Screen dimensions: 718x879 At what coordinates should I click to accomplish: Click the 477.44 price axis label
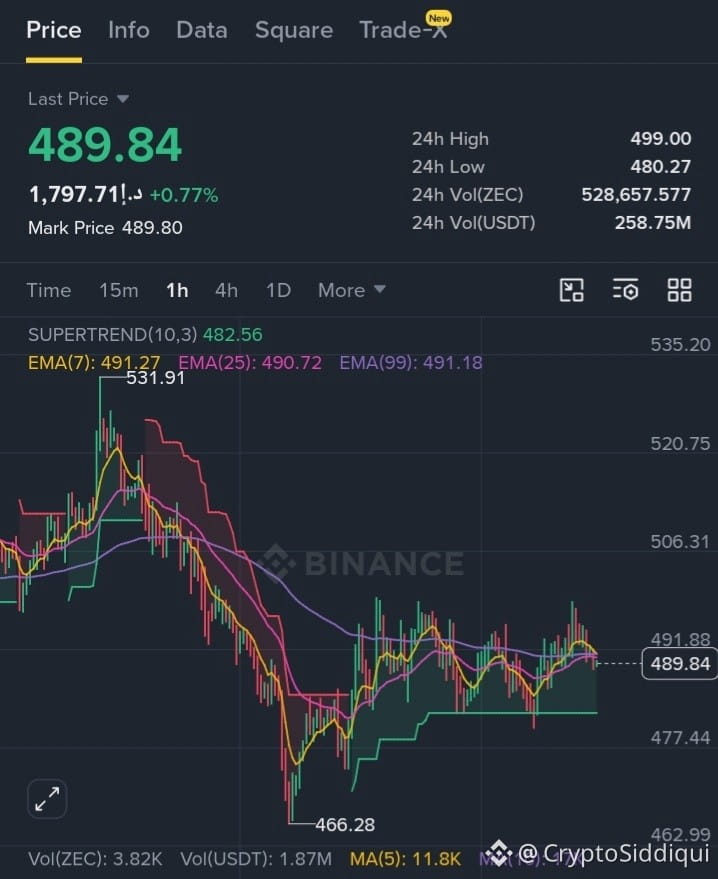[680, 738]
